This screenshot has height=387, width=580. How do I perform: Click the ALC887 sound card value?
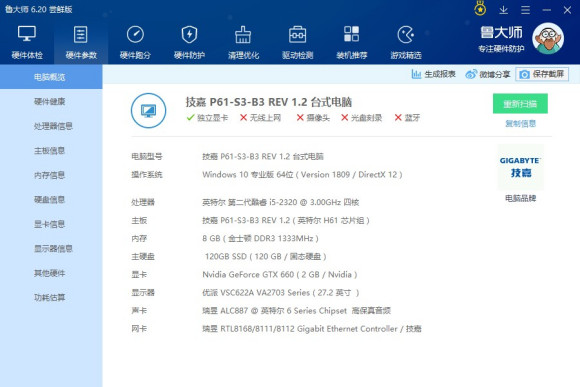[x=296, y=311]
